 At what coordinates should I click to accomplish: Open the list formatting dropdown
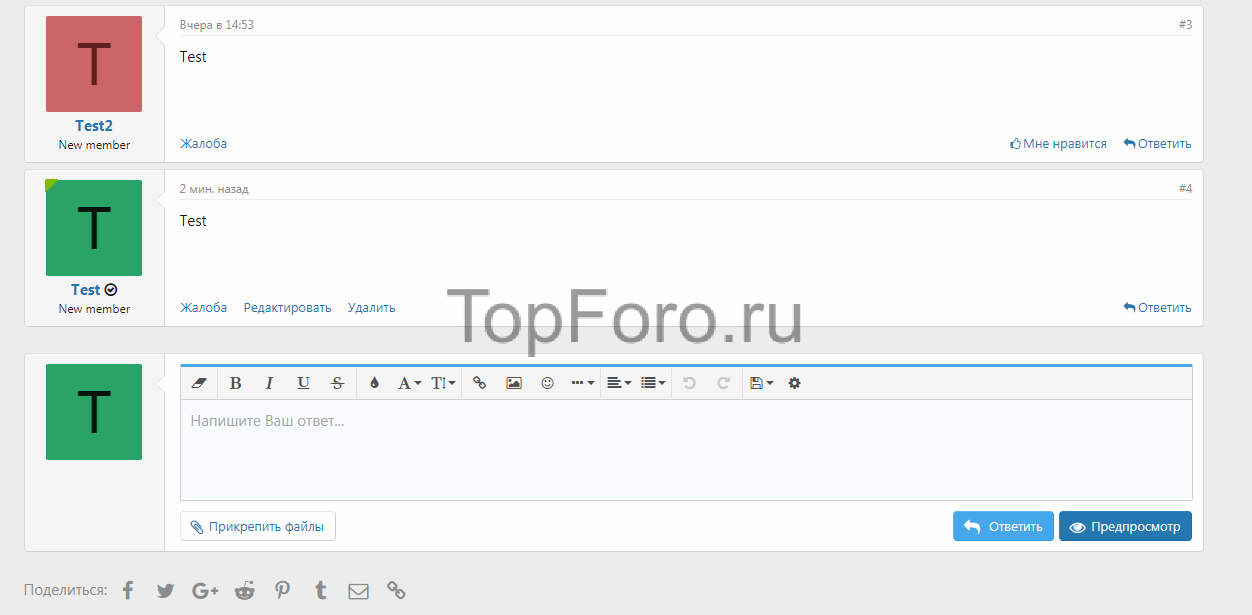click(x=653, y=383)
